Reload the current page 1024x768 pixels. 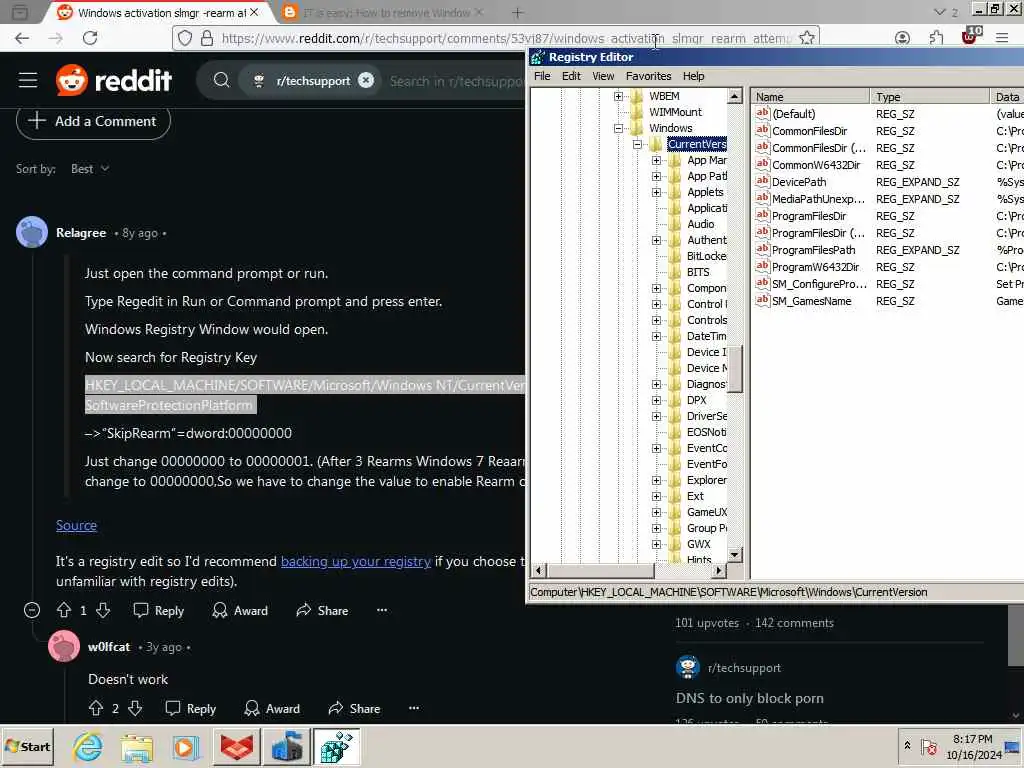tap(90, 38)
